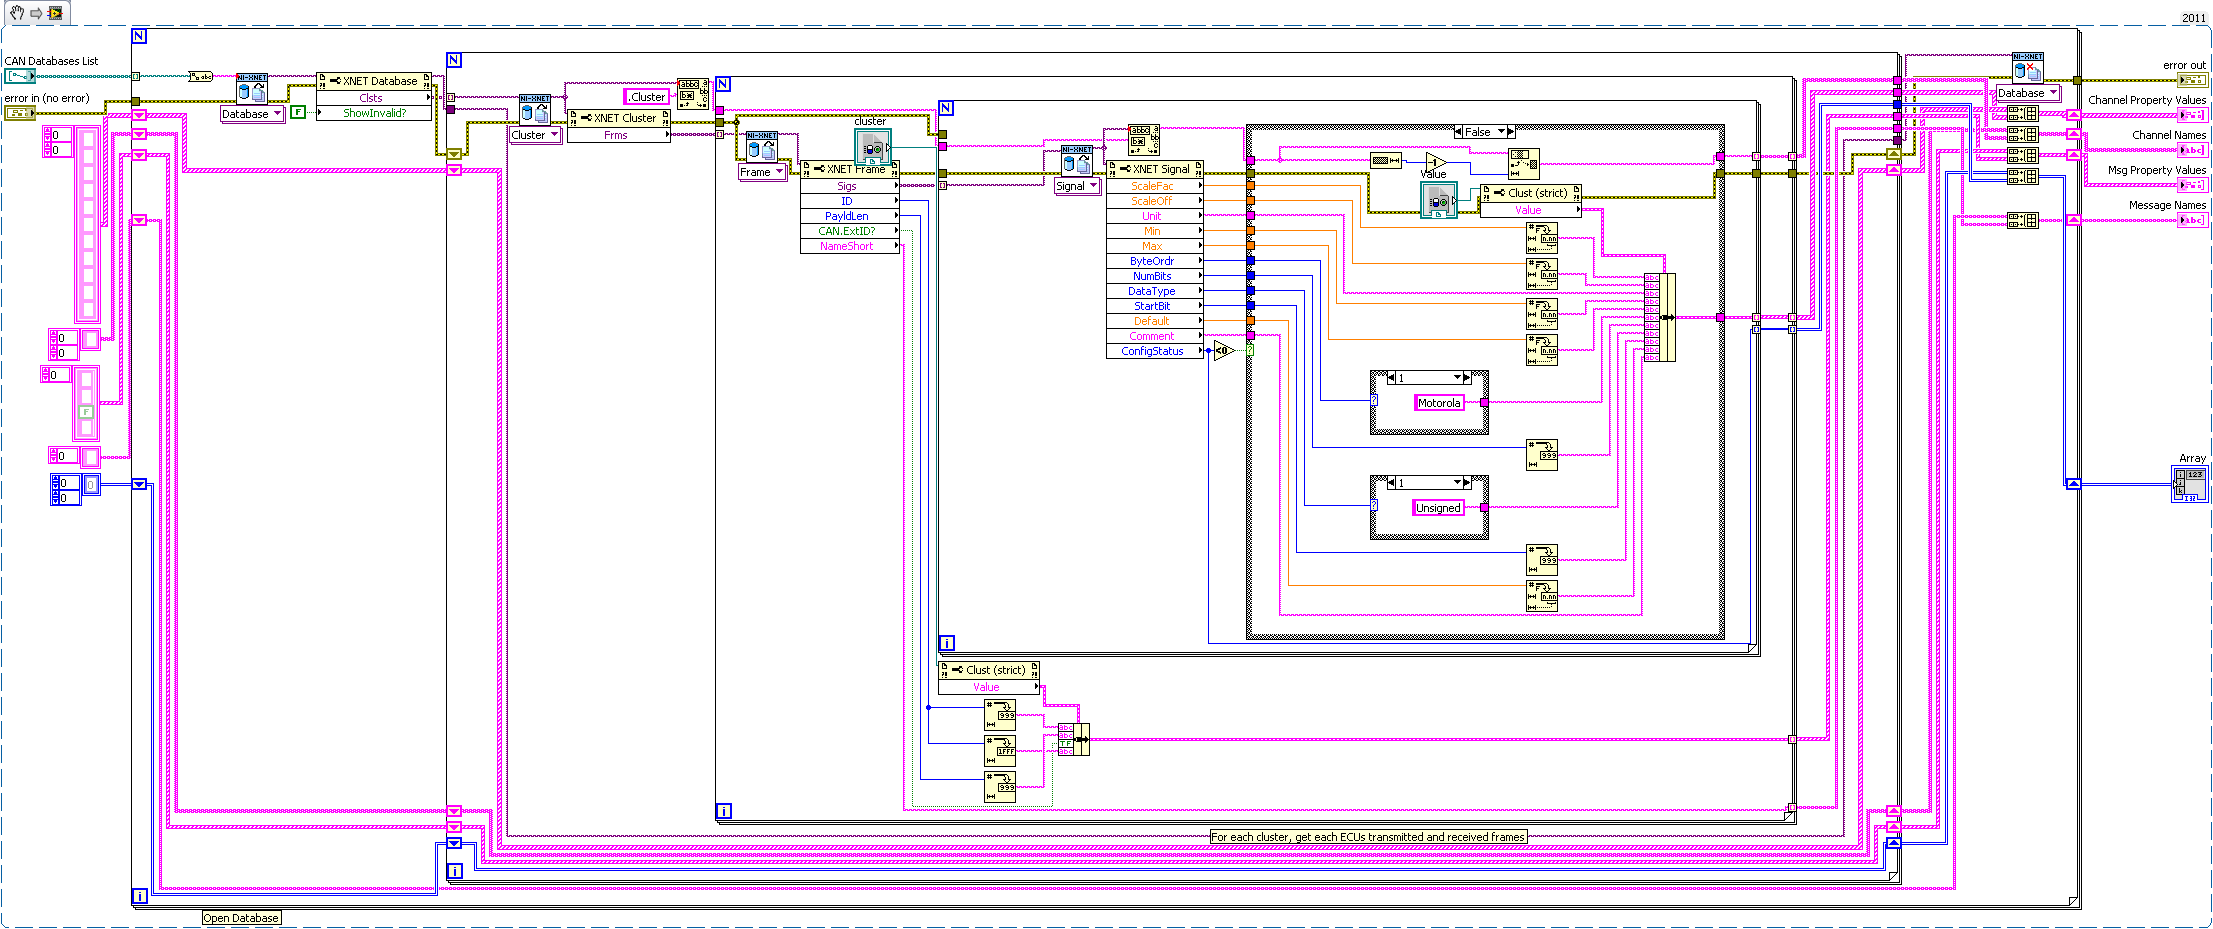Select the NameShort property row
Viewport: 2213px width, 929px height.
coord(850,246)
